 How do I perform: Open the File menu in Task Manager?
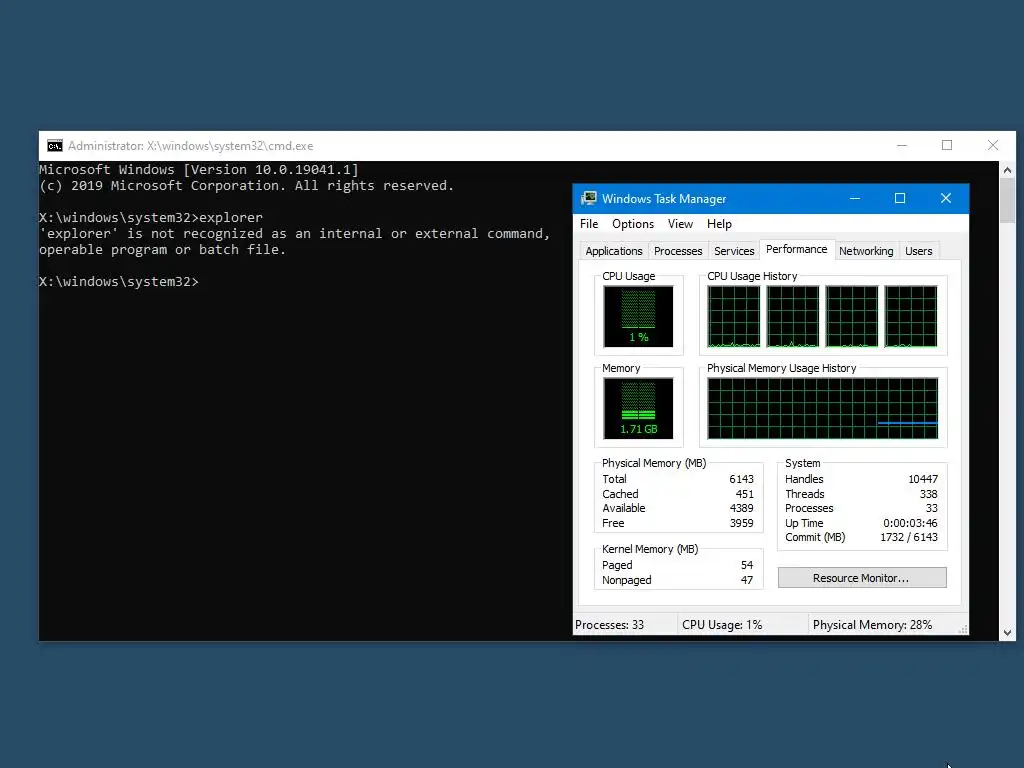pyautogui.click(x=589, y=224)
